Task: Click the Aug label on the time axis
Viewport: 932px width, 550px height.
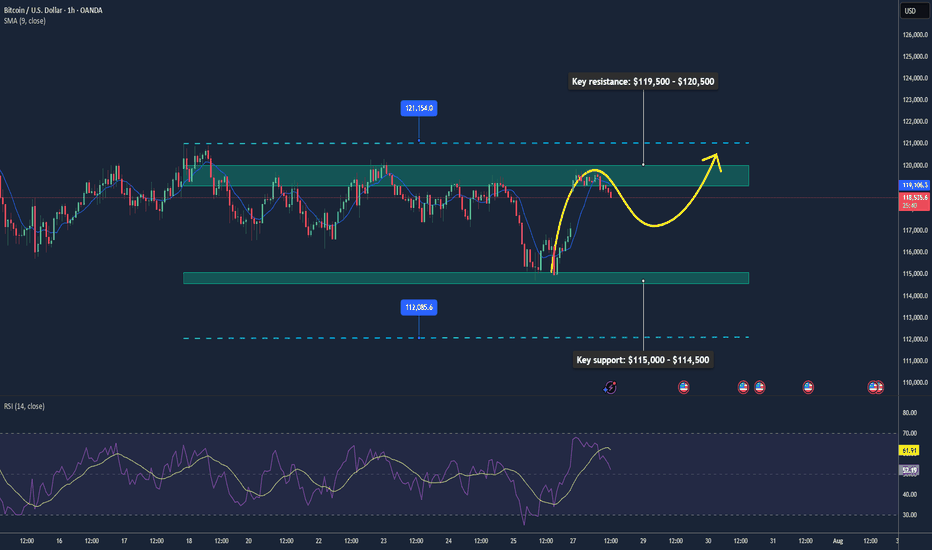Action: pyautogui.click(x=837, y=541)
